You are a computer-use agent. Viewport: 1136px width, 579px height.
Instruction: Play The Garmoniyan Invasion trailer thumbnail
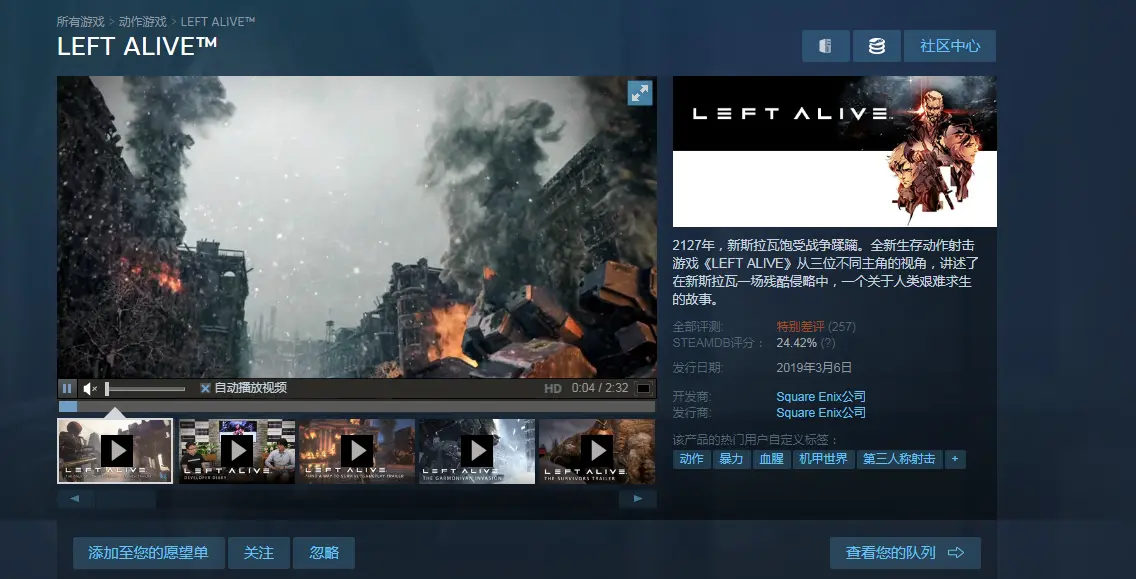[477, 451]
